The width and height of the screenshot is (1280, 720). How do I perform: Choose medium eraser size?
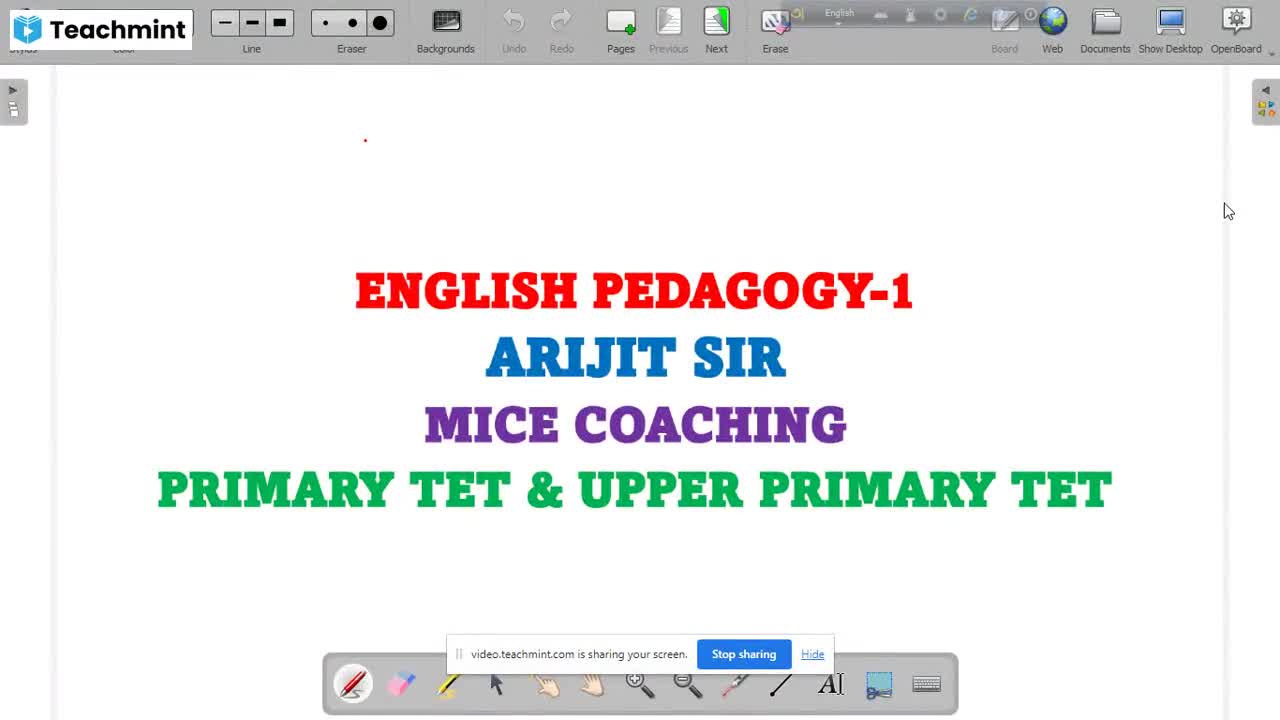pos(352,22)
